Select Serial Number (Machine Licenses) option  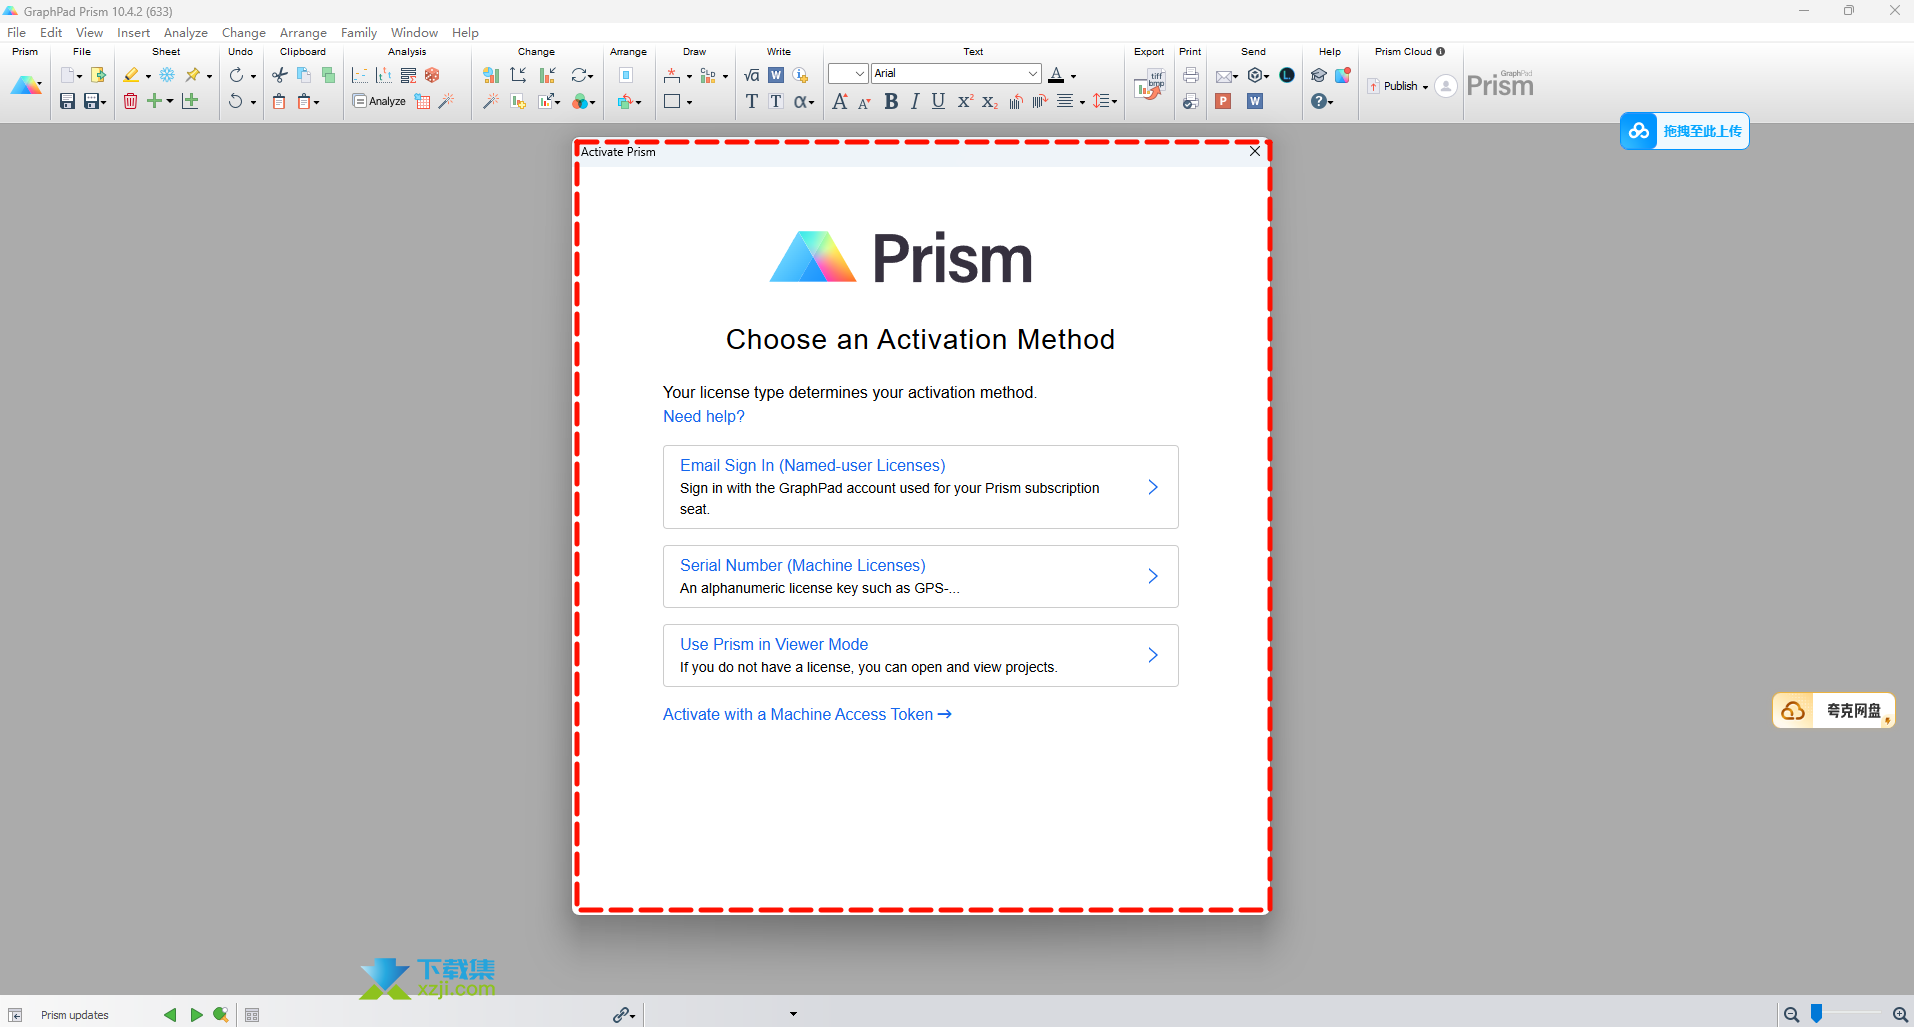click(920, 576)
